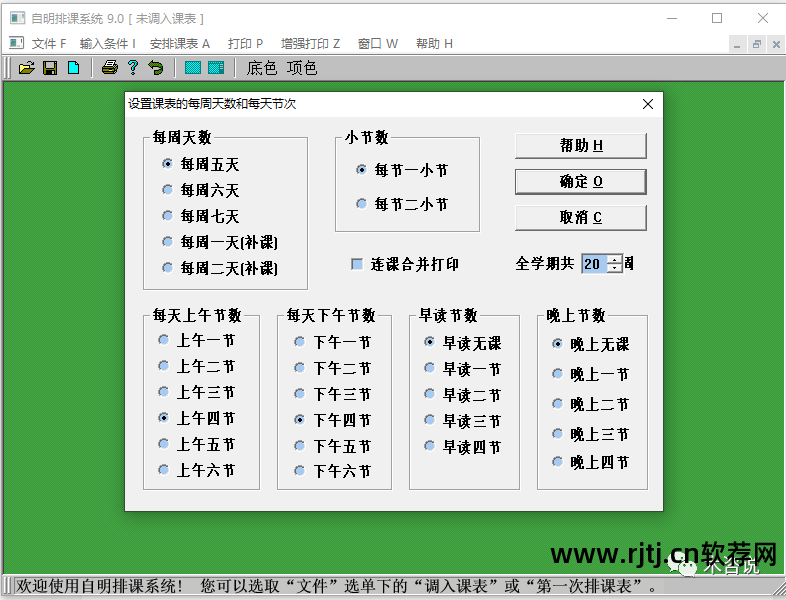Select 晚上无课 radio option
The image size is (786, 600).
[x=591, y=344]
